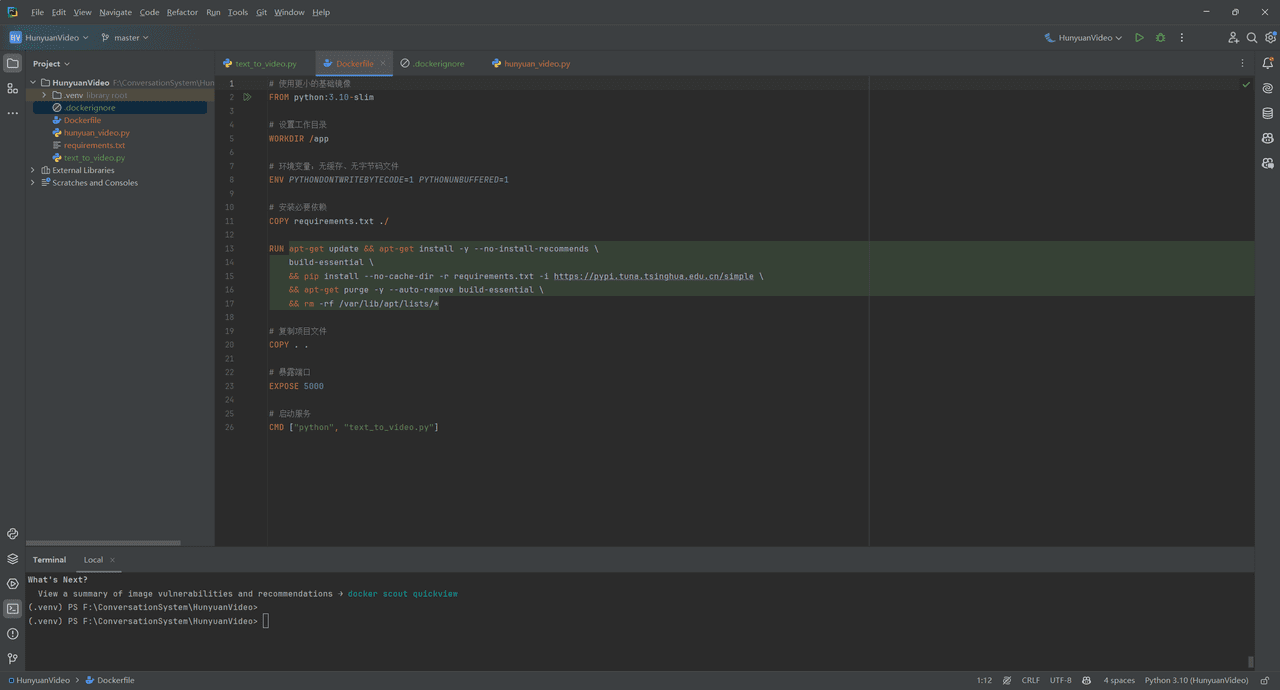Start debugging with the bug icon
1280x690 pixels.
tap(1160, 38)
